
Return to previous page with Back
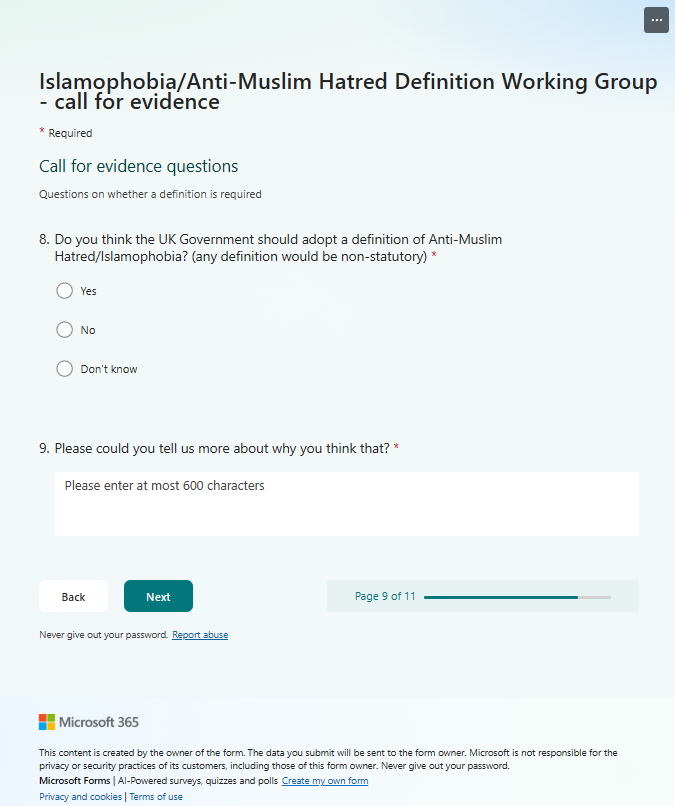click(74, 596)
